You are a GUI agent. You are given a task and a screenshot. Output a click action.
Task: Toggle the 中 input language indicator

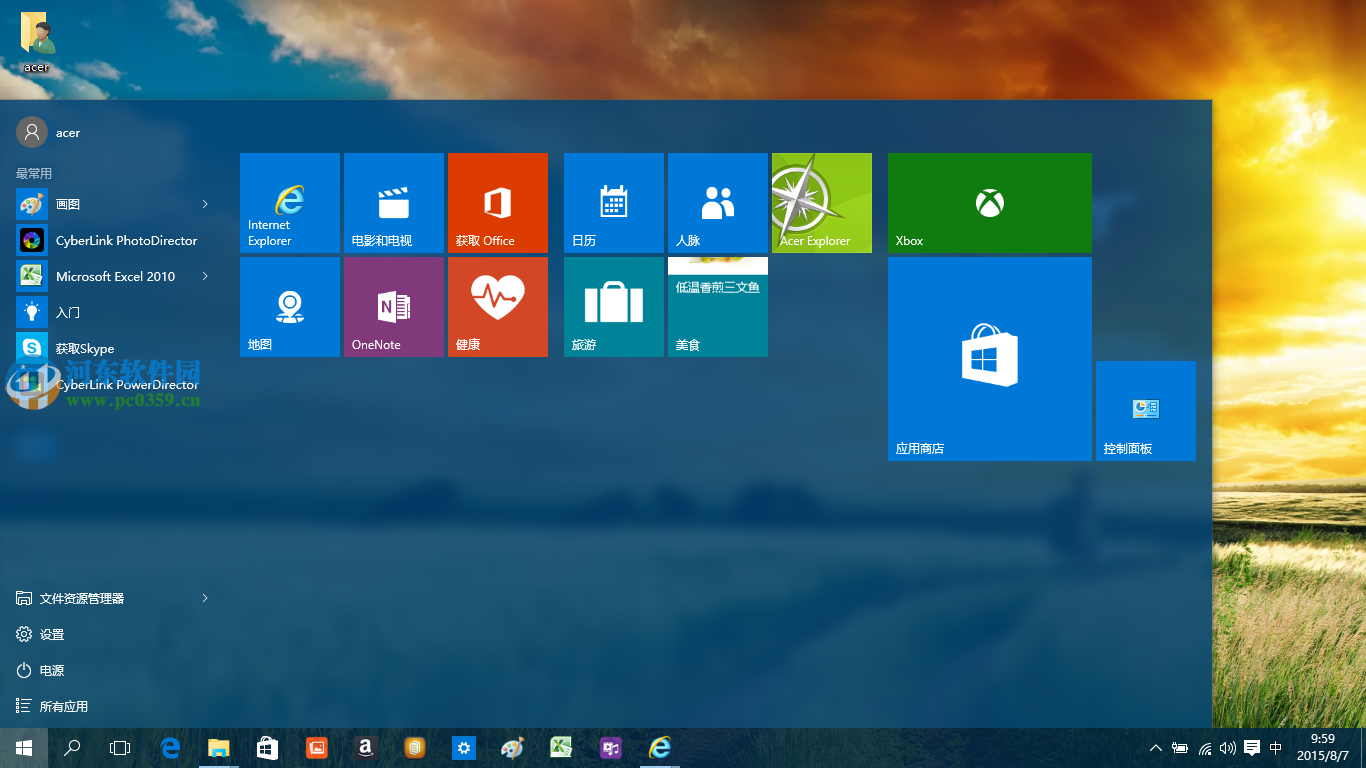[1276, 747]
